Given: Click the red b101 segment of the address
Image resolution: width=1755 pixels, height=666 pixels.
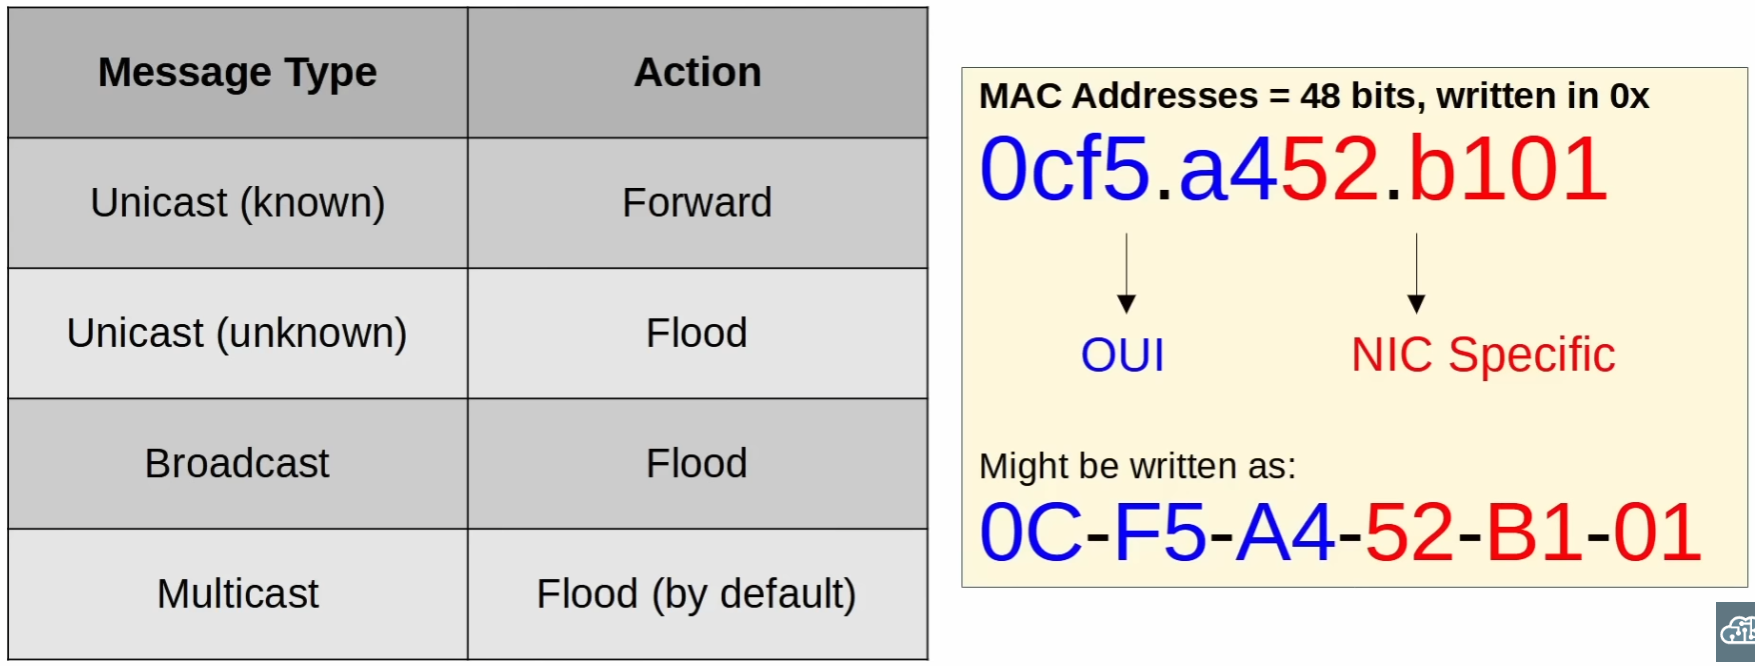Looking at the screenshot, I should pyautogui.click(x=1507, y=169).
